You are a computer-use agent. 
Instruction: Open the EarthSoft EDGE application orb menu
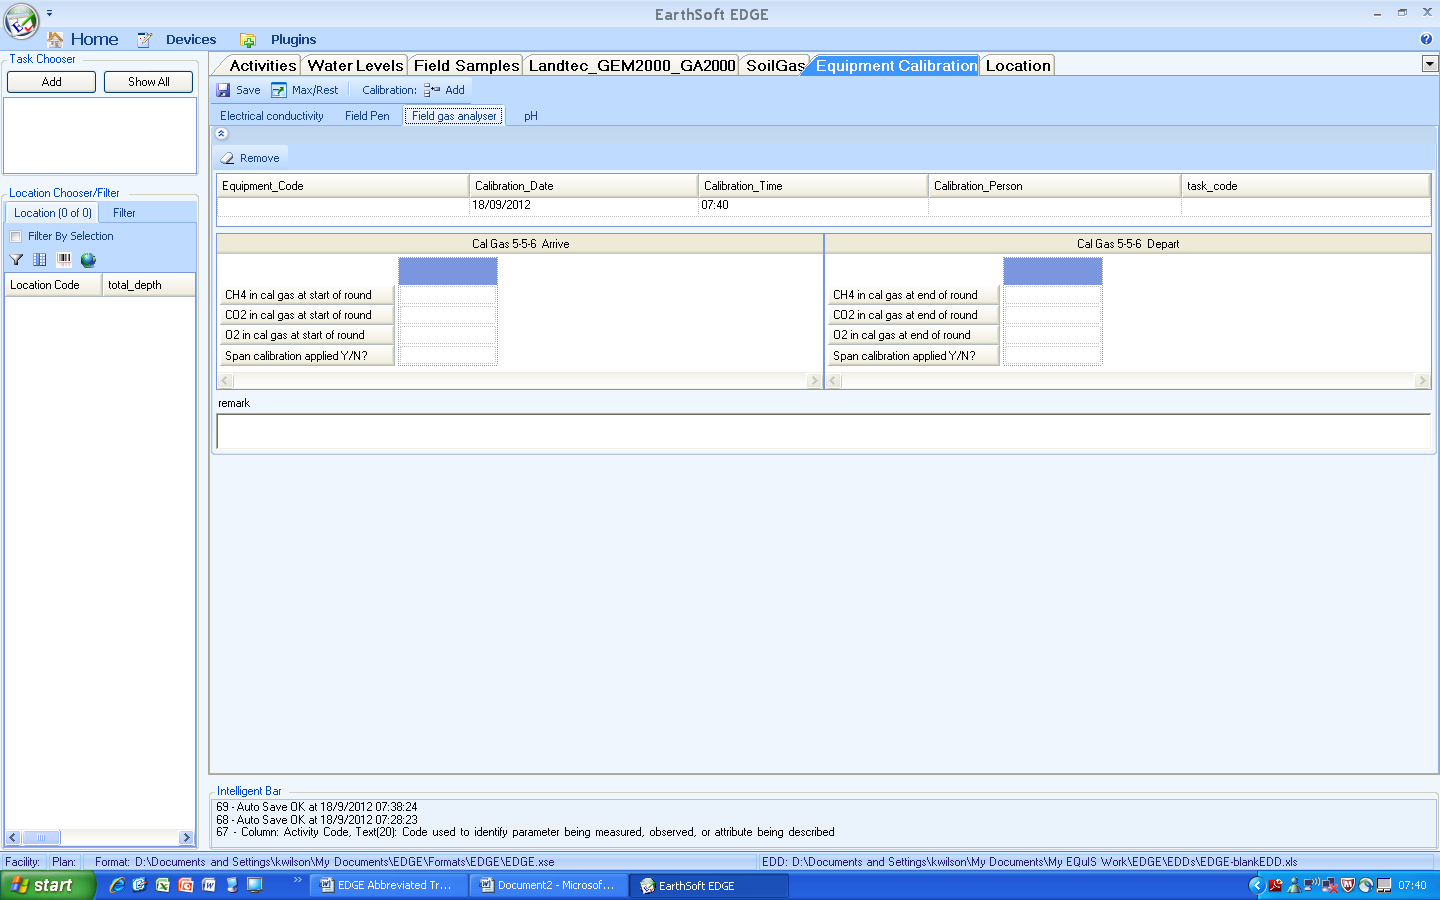(21, 20)
